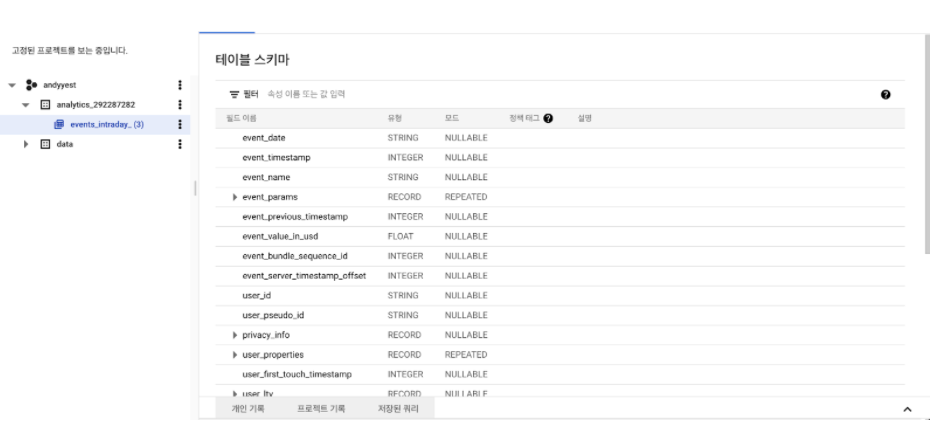Viewport: 952px width, 442px height.
Task: Click the data dataset icon
Action: [x=45, y=144]
